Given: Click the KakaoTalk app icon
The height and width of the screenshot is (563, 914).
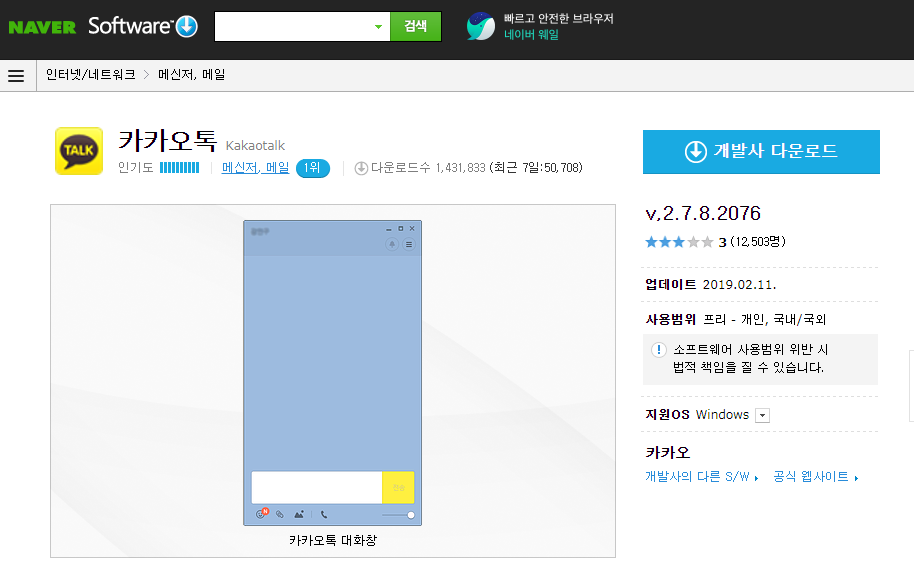Looking at the screenshot, I should (x=79, y=151).
